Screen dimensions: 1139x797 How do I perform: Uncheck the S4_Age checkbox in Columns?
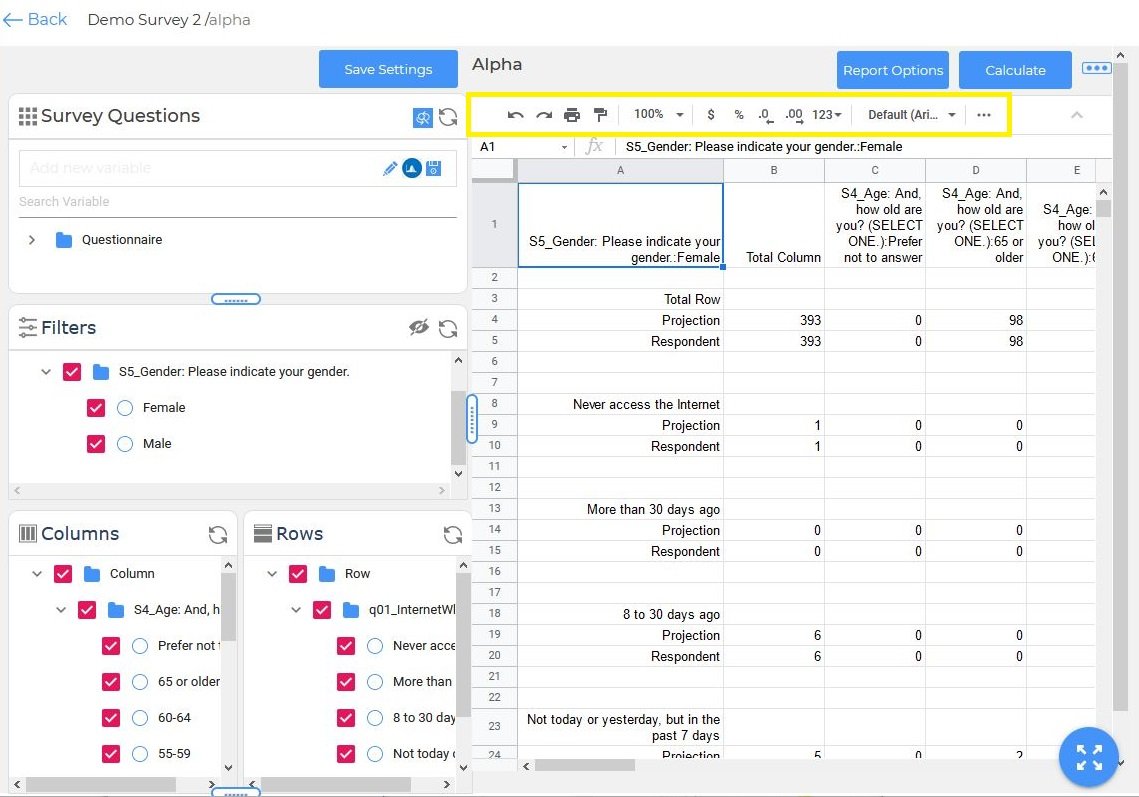87,610
